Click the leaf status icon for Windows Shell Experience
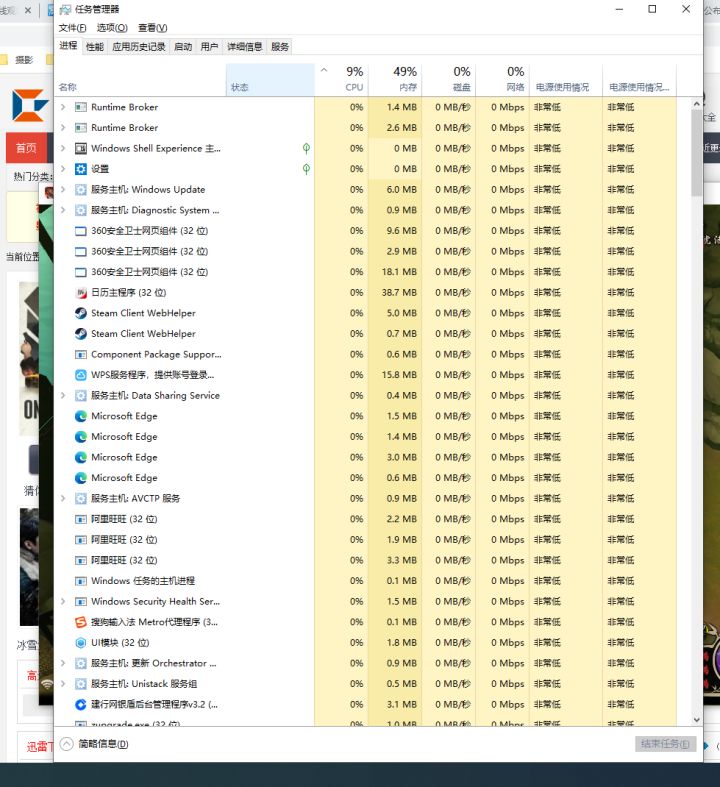 (x=306, y=149)
